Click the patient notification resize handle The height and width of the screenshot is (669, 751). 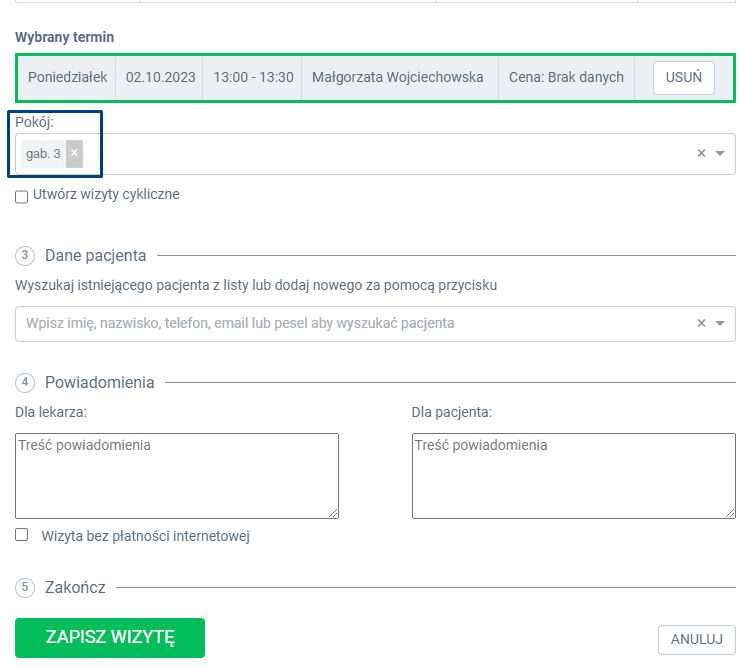(x=729, y=513)
